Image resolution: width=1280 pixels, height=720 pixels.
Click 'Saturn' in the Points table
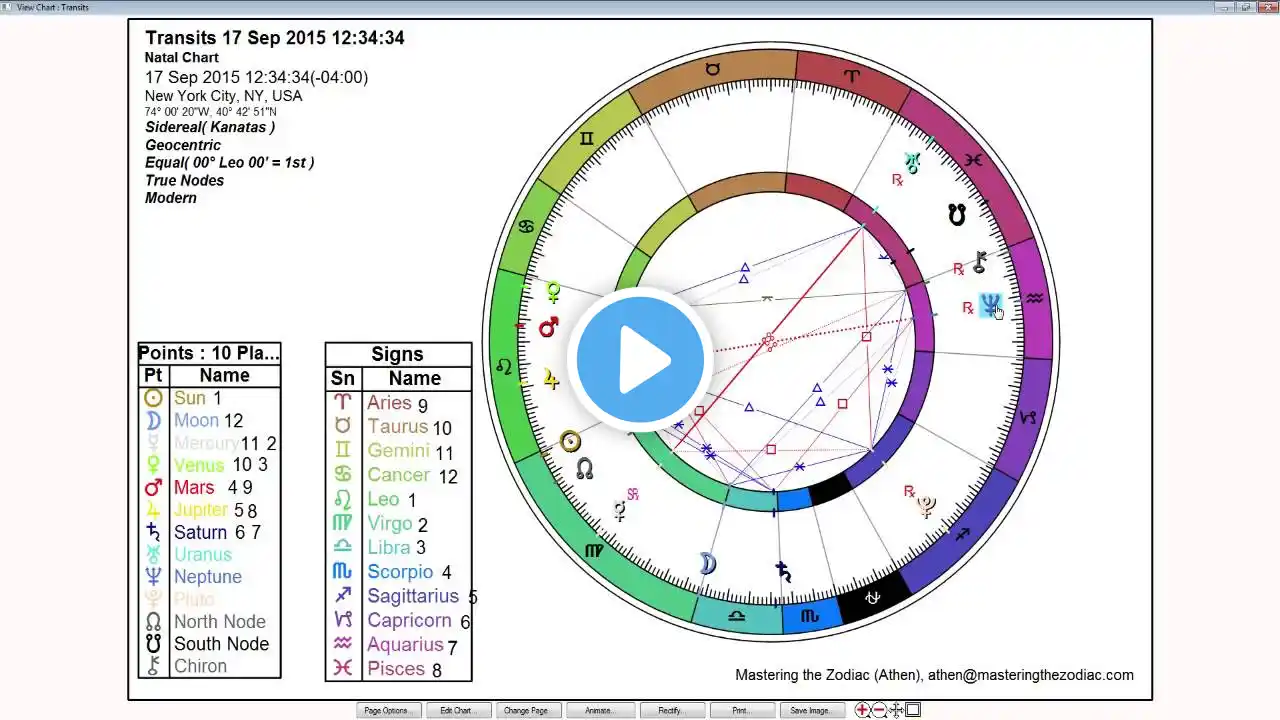(x=200, y=532)
